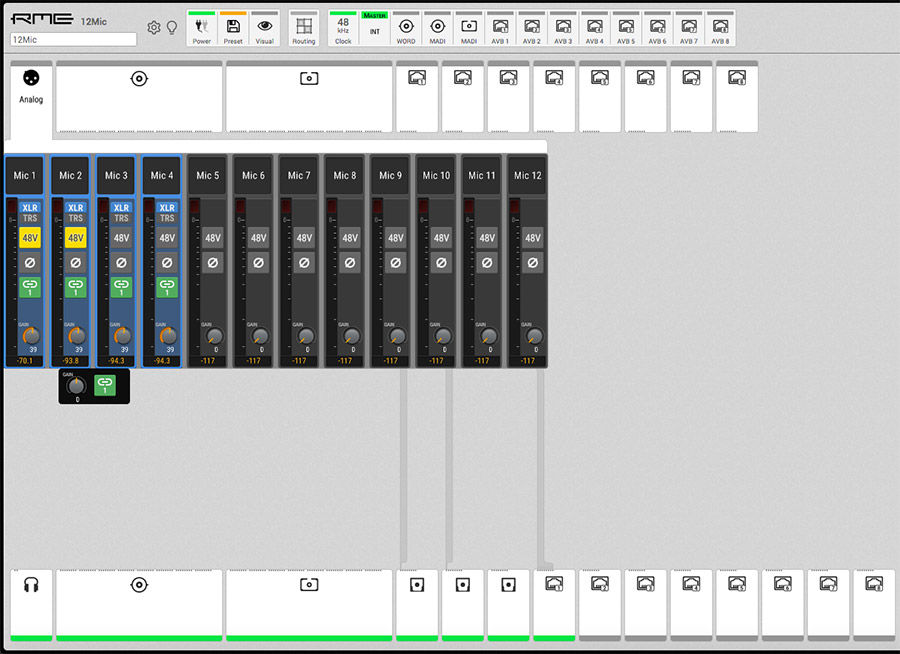Select AVB 3 in the top toolbar
900x654 pixels.
coord(563,28)
